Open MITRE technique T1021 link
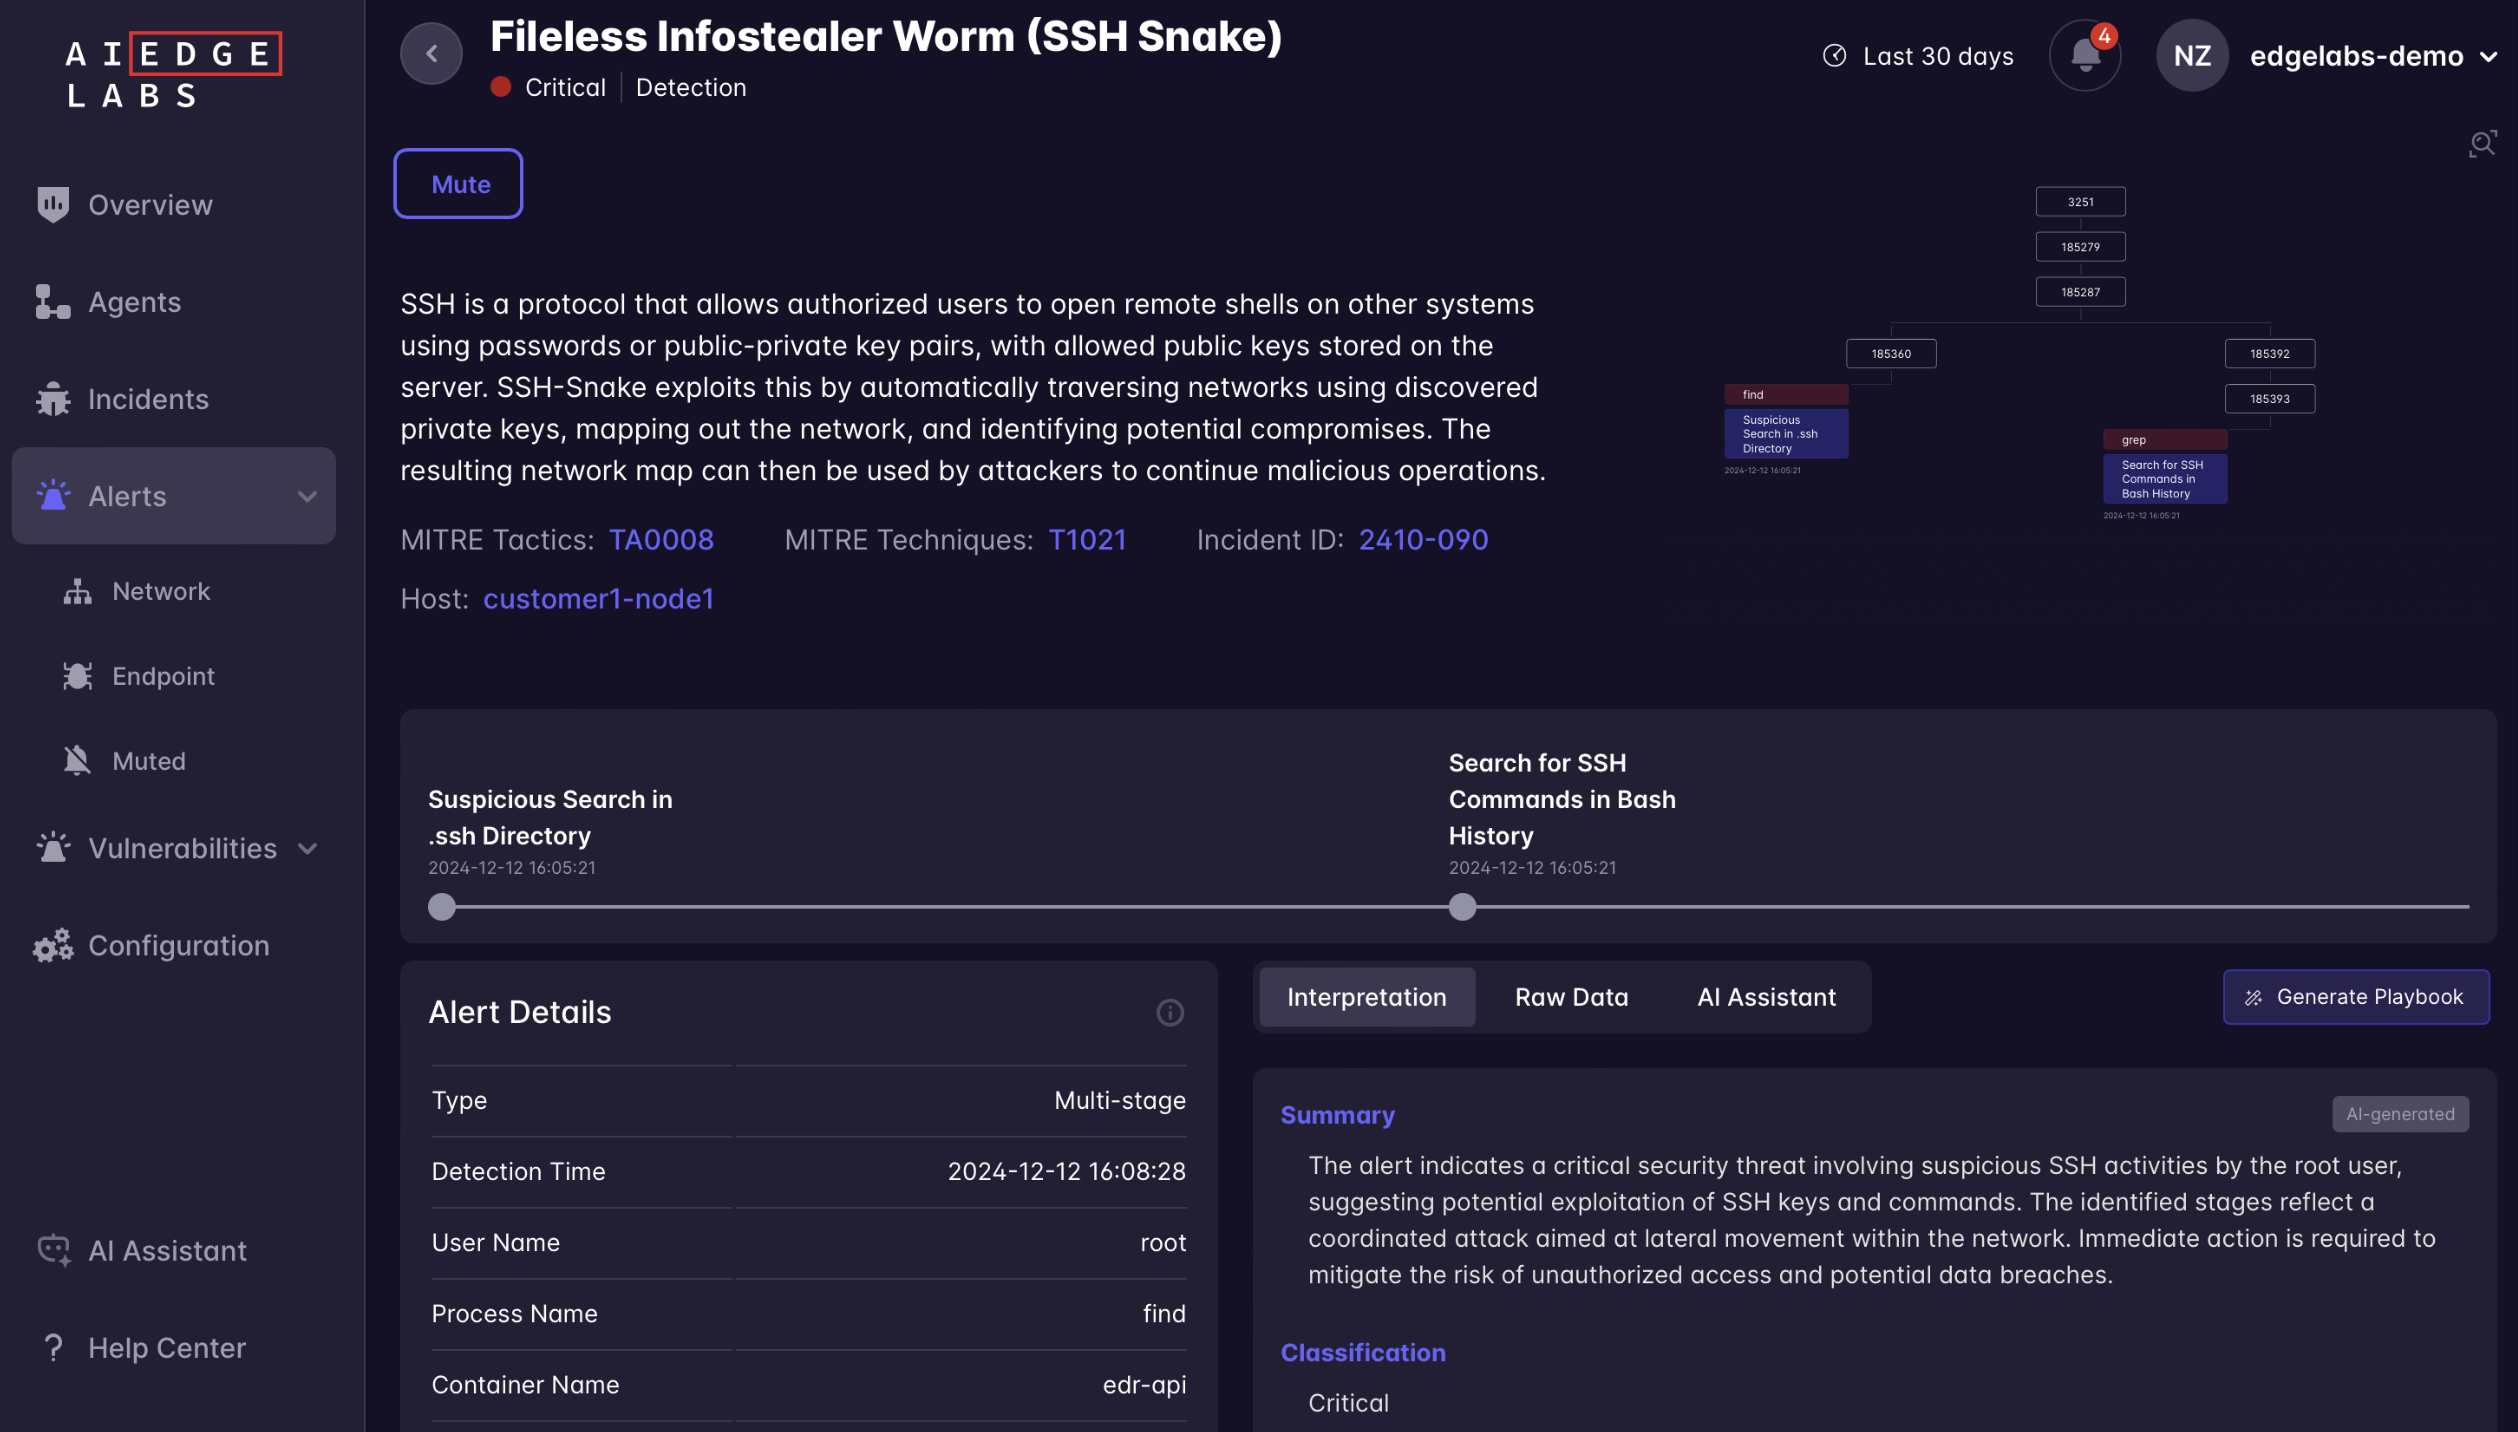Screen dimensions: 2518x1432 point(1087,540)
